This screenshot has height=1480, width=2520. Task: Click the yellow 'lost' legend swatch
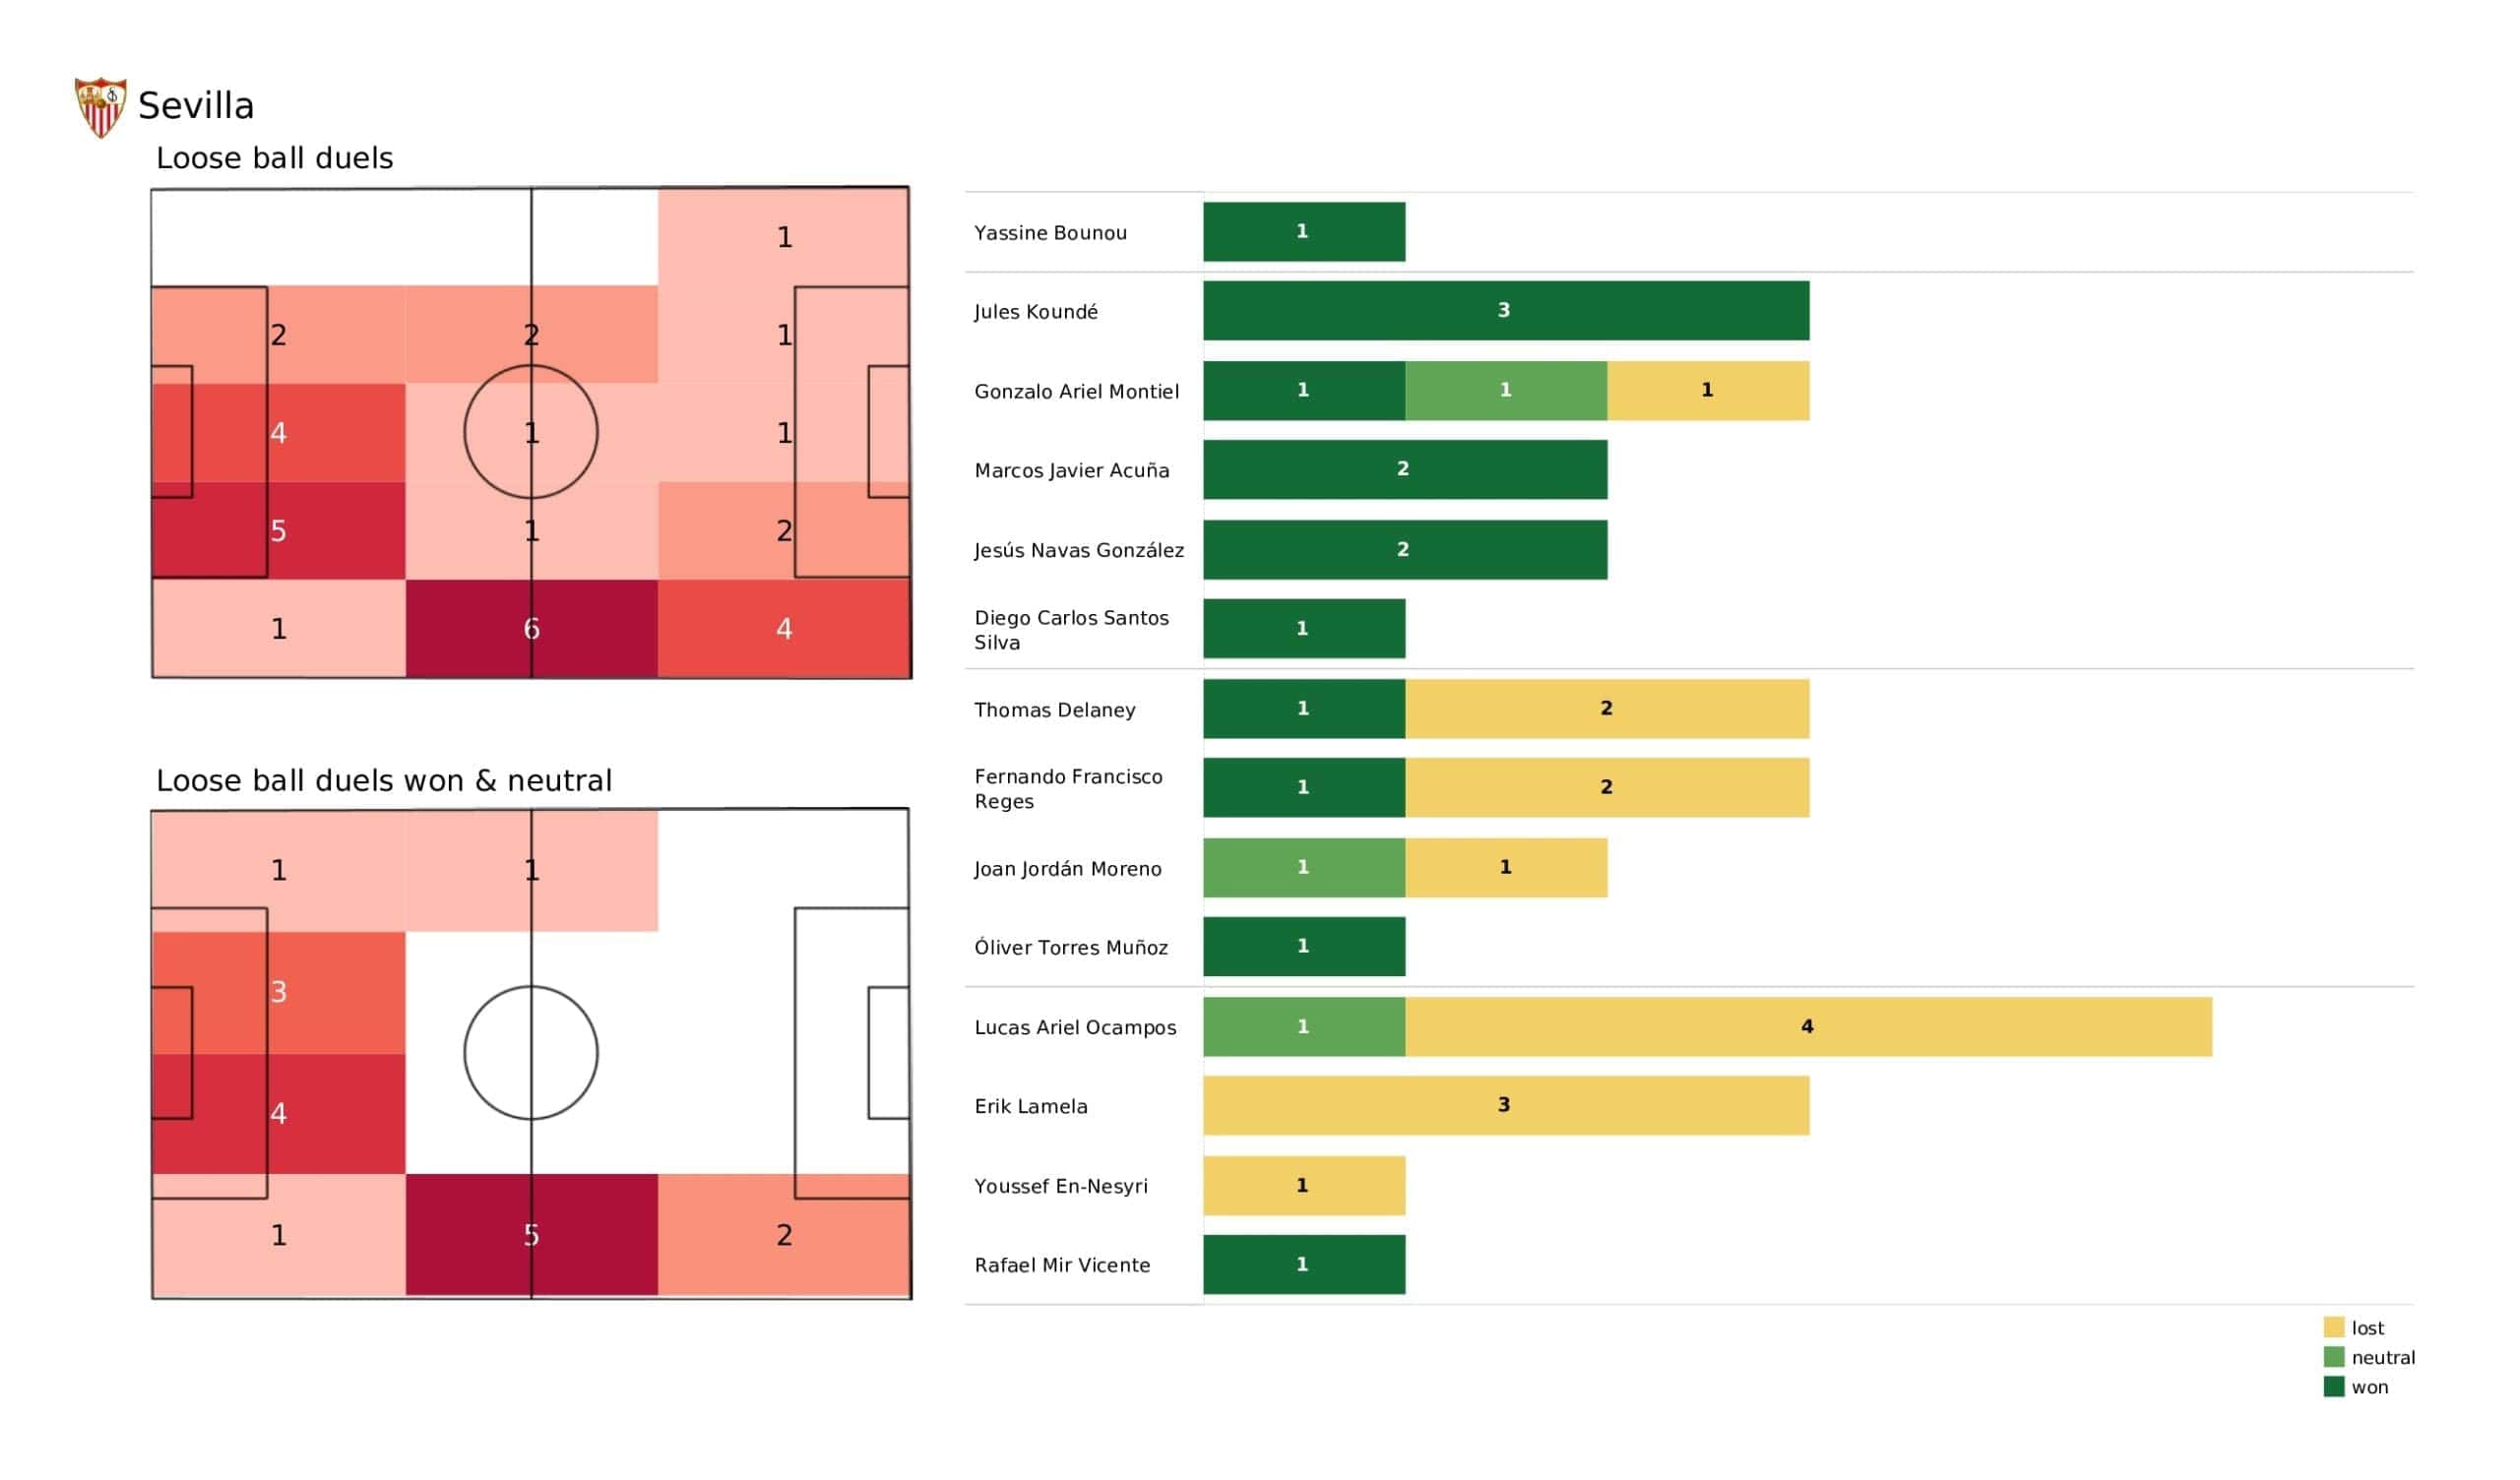[2334, 1327]
